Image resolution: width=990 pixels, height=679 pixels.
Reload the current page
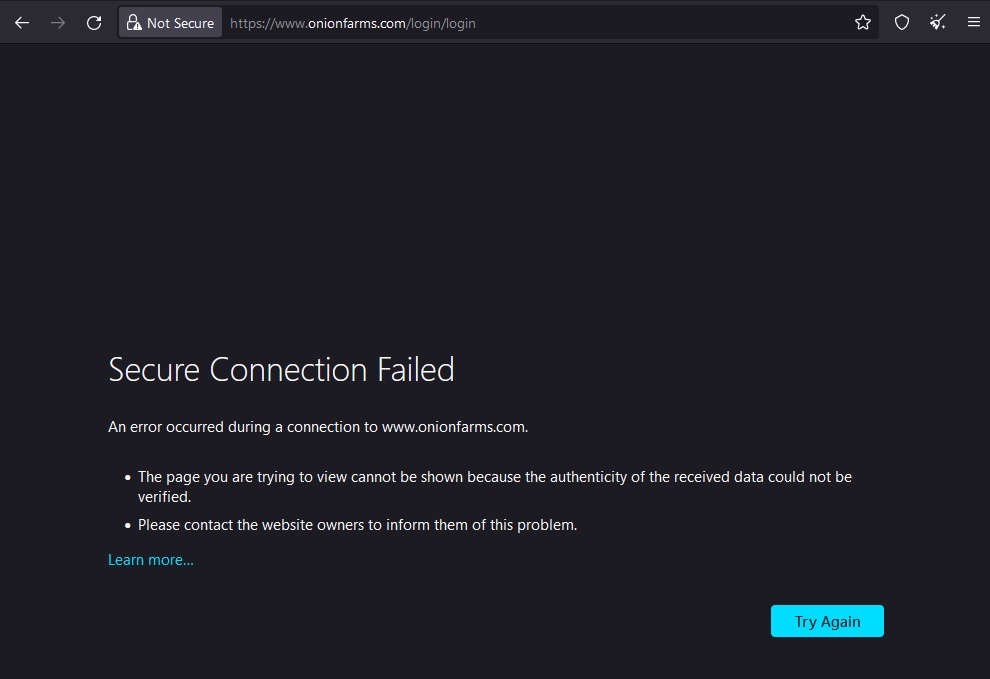[x=94, y=22]
